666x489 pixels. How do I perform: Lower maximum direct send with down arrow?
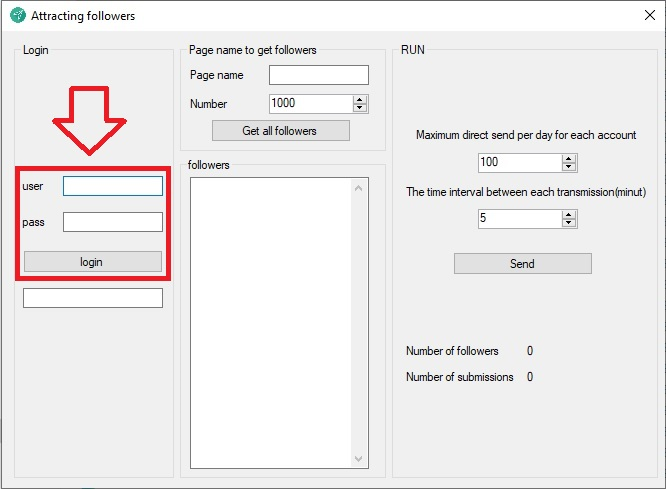(x=569, y=167)
